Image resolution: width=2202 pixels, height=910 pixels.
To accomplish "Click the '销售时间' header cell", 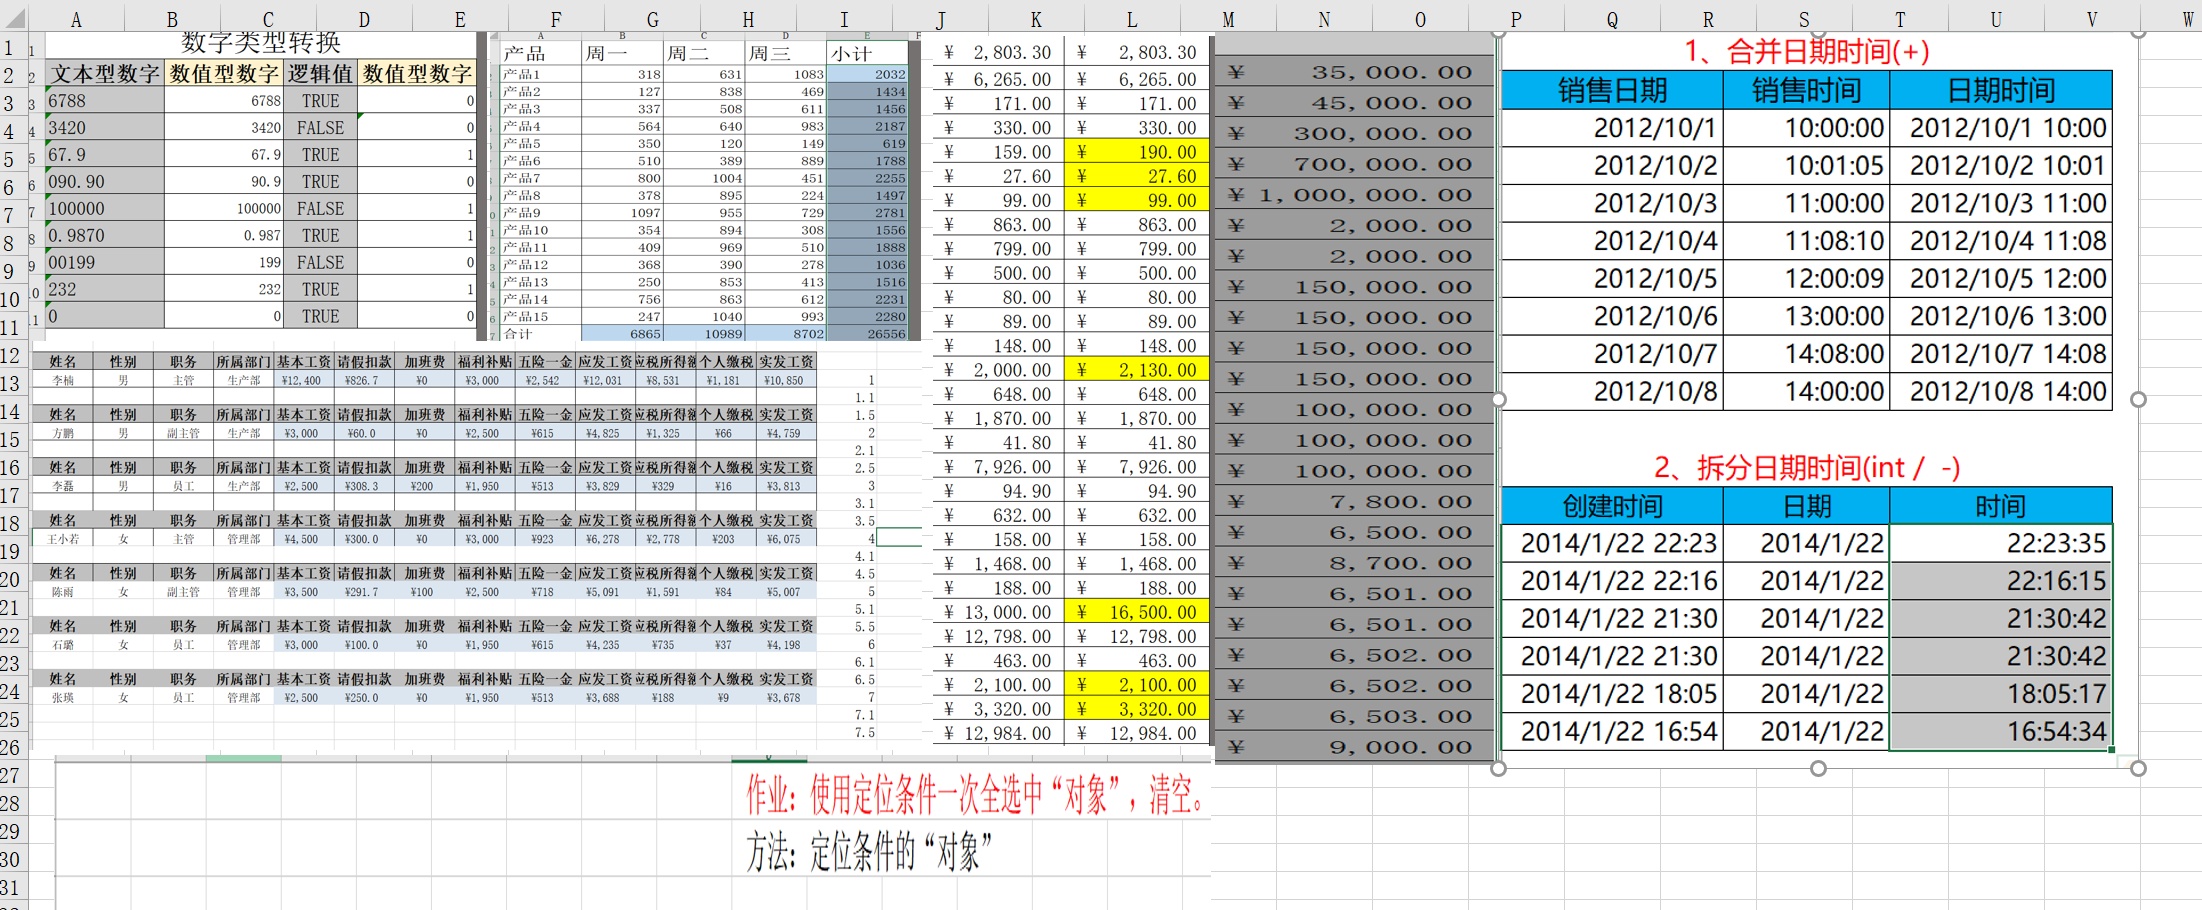I will pos(1806,90).
